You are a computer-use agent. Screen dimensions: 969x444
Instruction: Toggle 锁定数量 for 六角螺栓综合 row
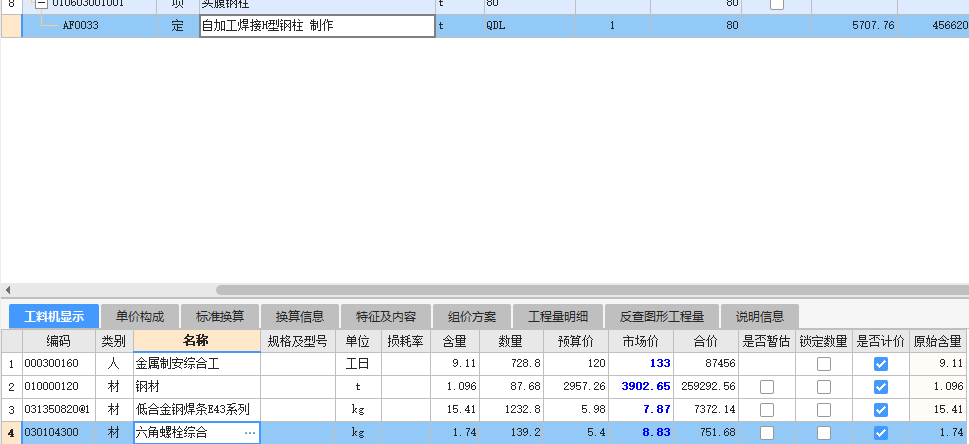824,433
